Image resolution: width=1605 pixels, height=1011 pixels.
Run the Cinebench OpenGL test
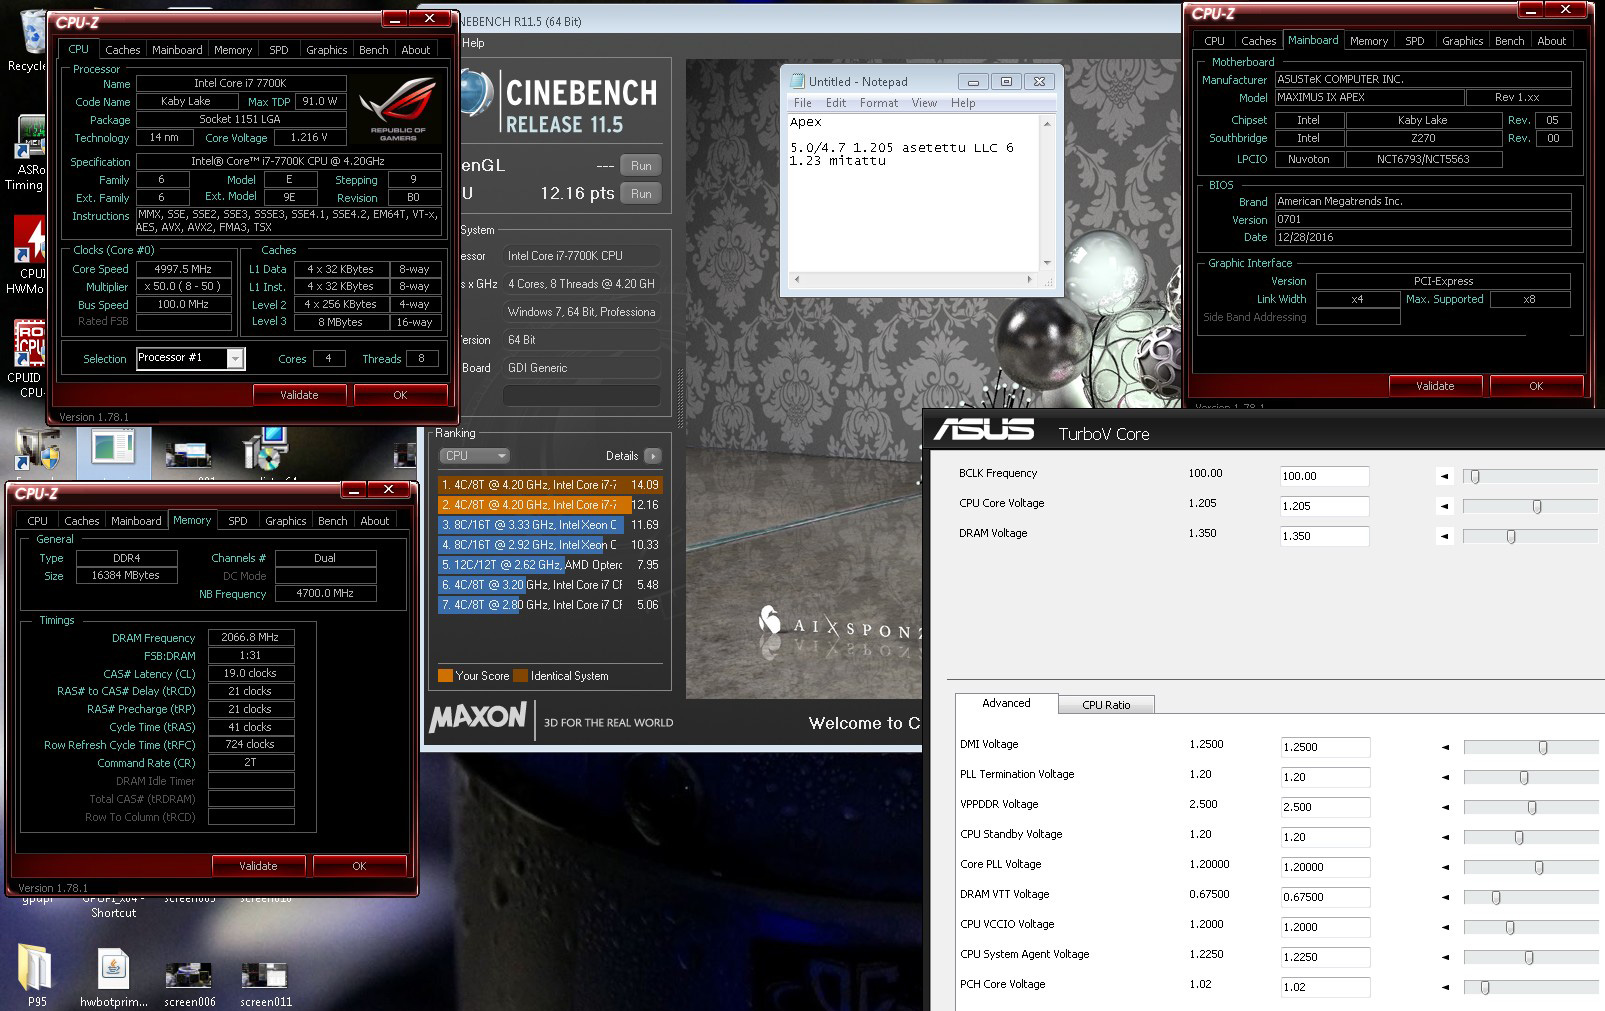(641, 166)
